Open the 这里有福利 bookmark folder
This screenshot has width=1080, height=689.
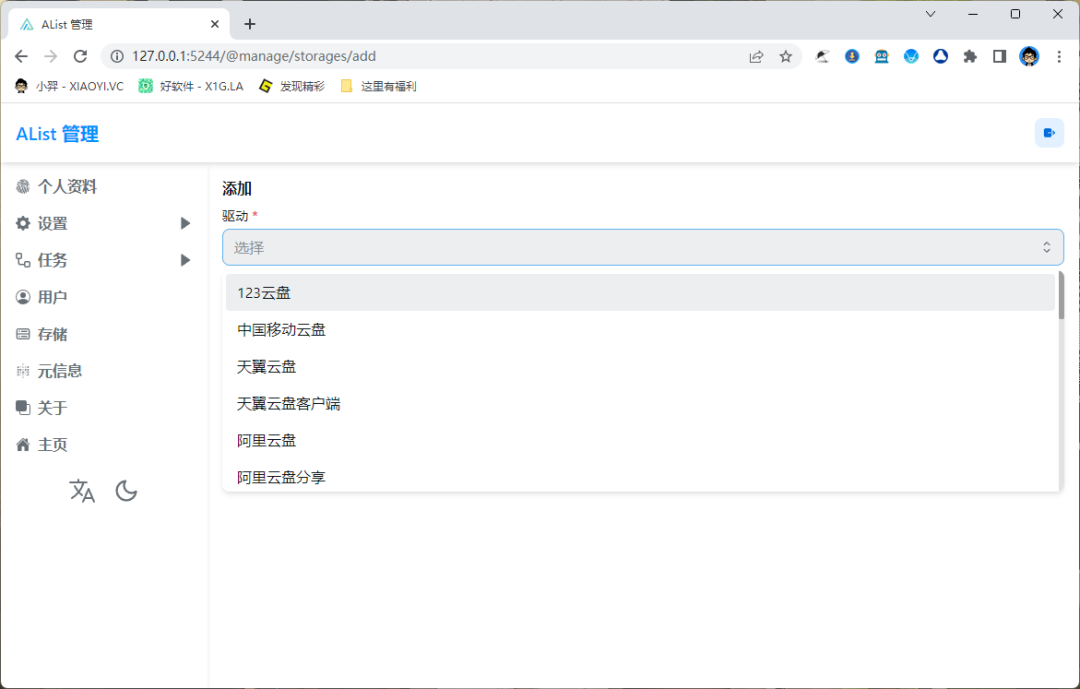point(378,86)
